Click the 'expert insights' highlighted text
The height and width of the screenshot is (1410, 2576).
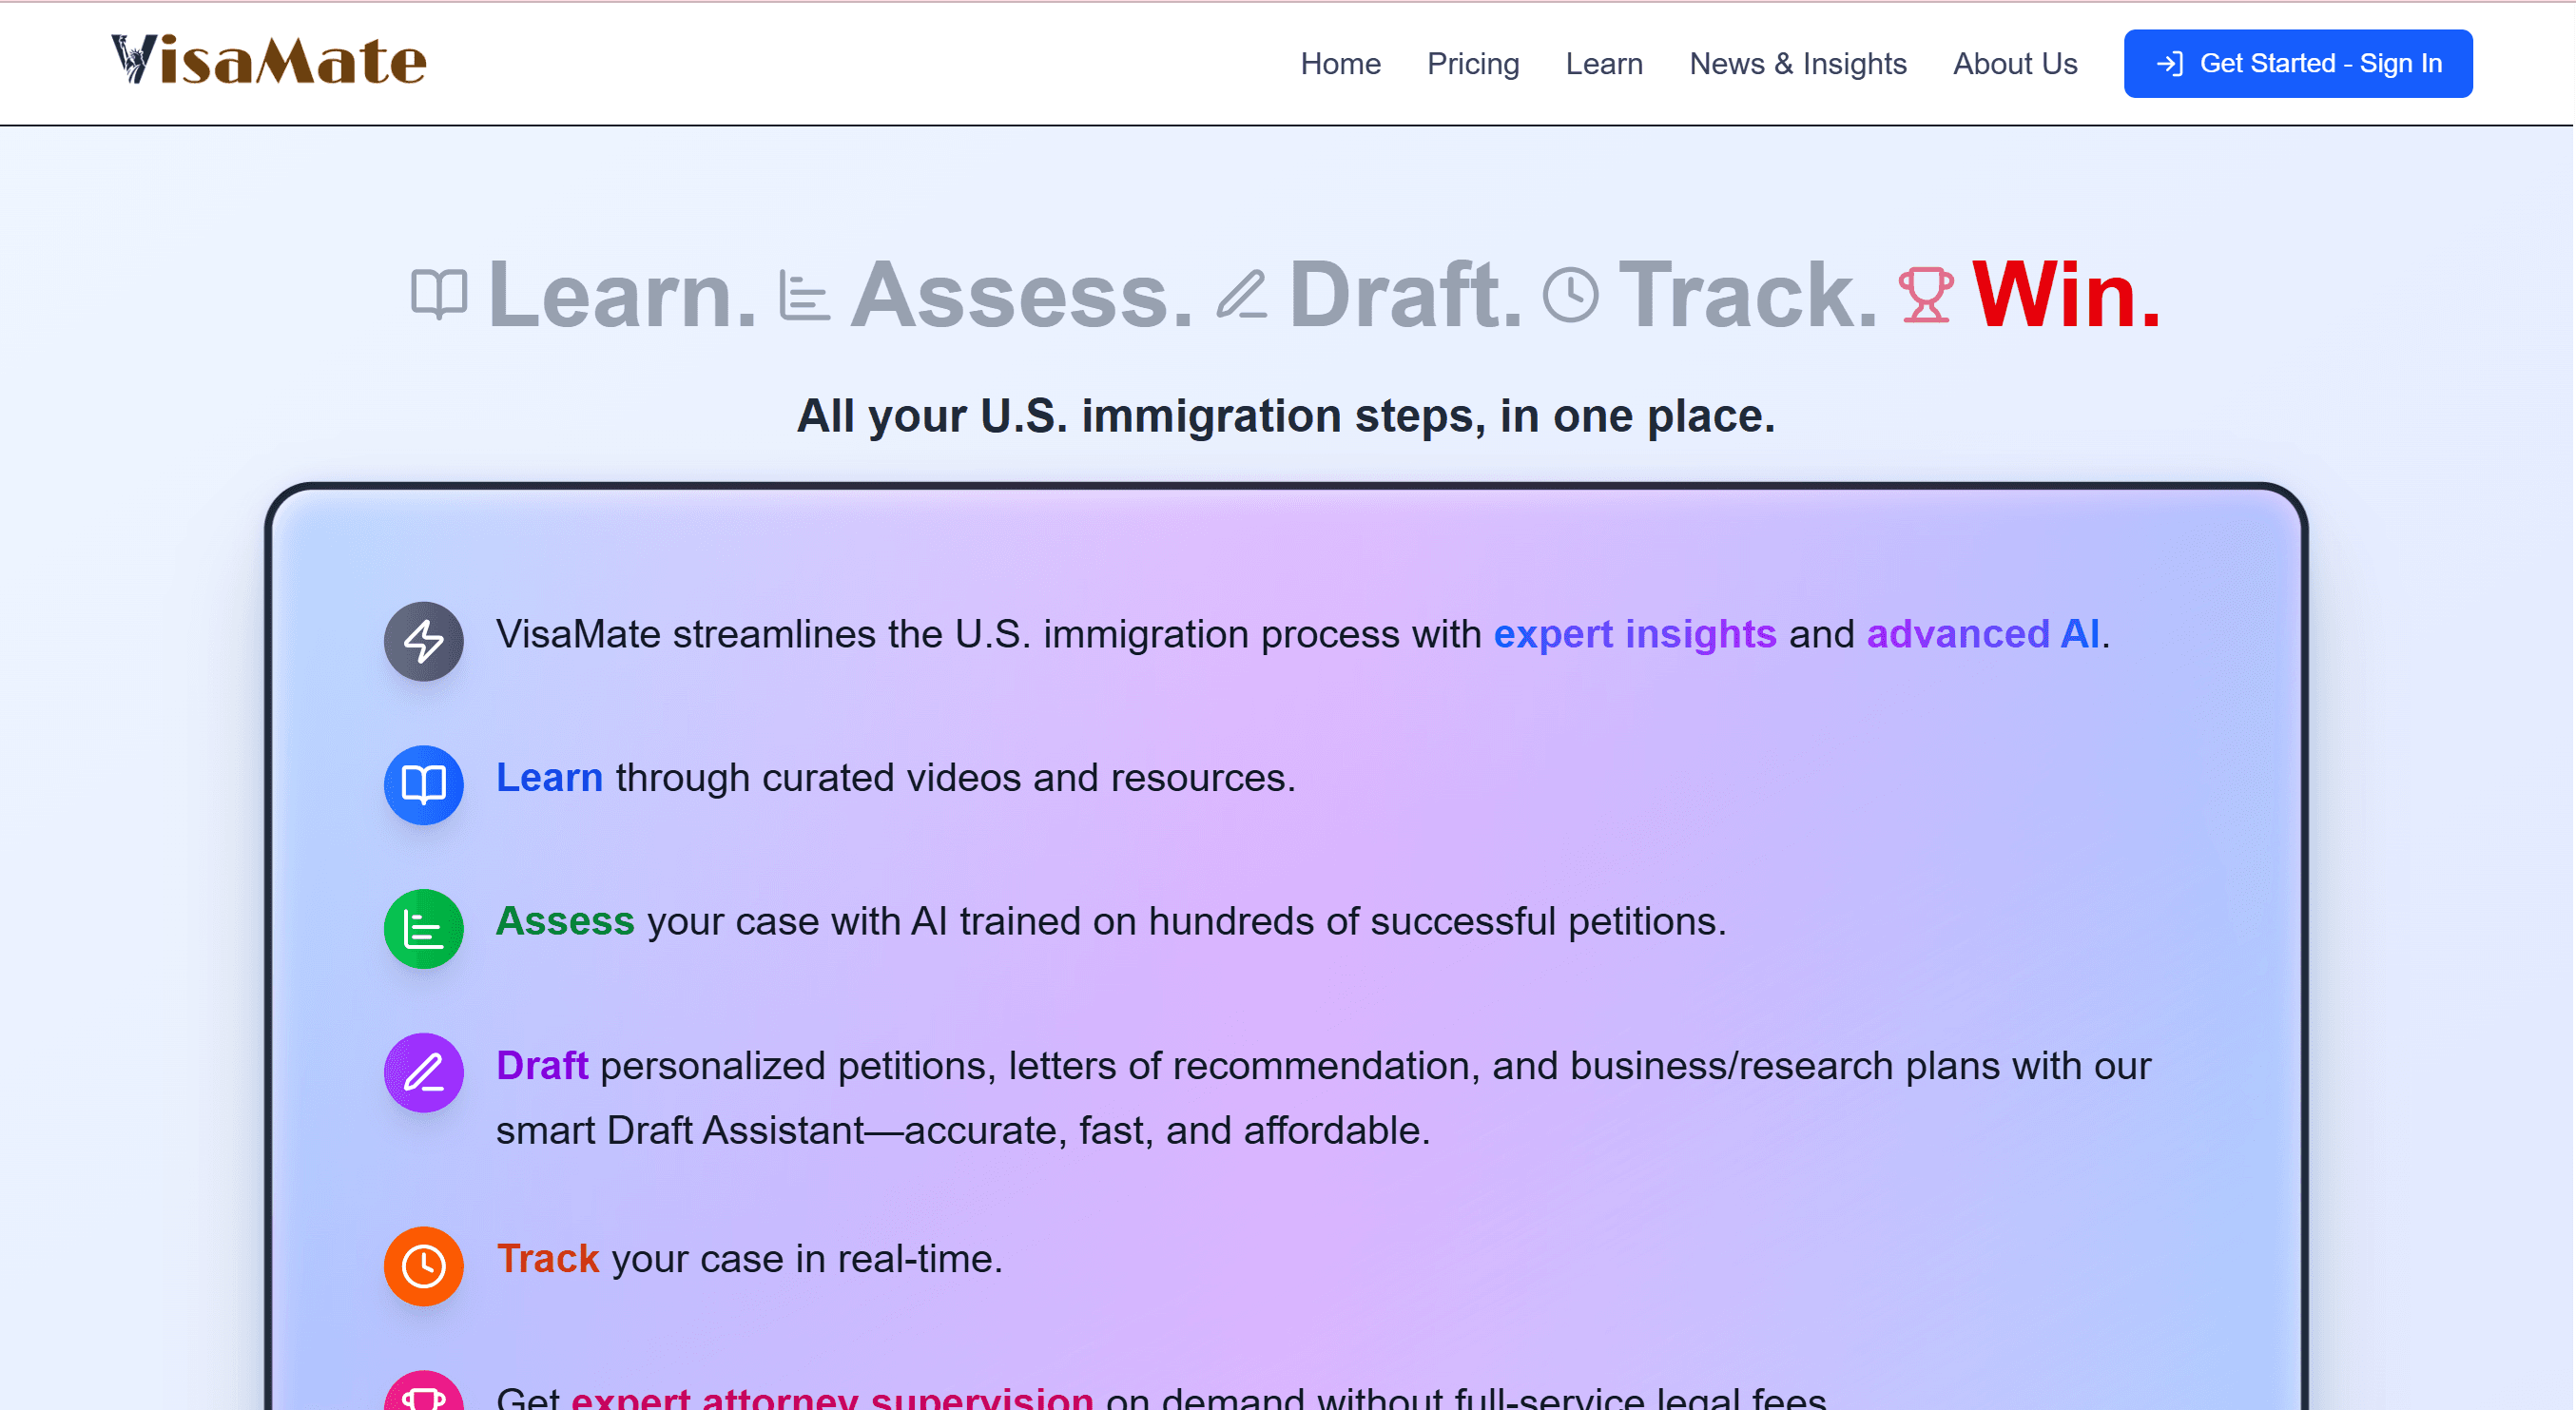1634,634
